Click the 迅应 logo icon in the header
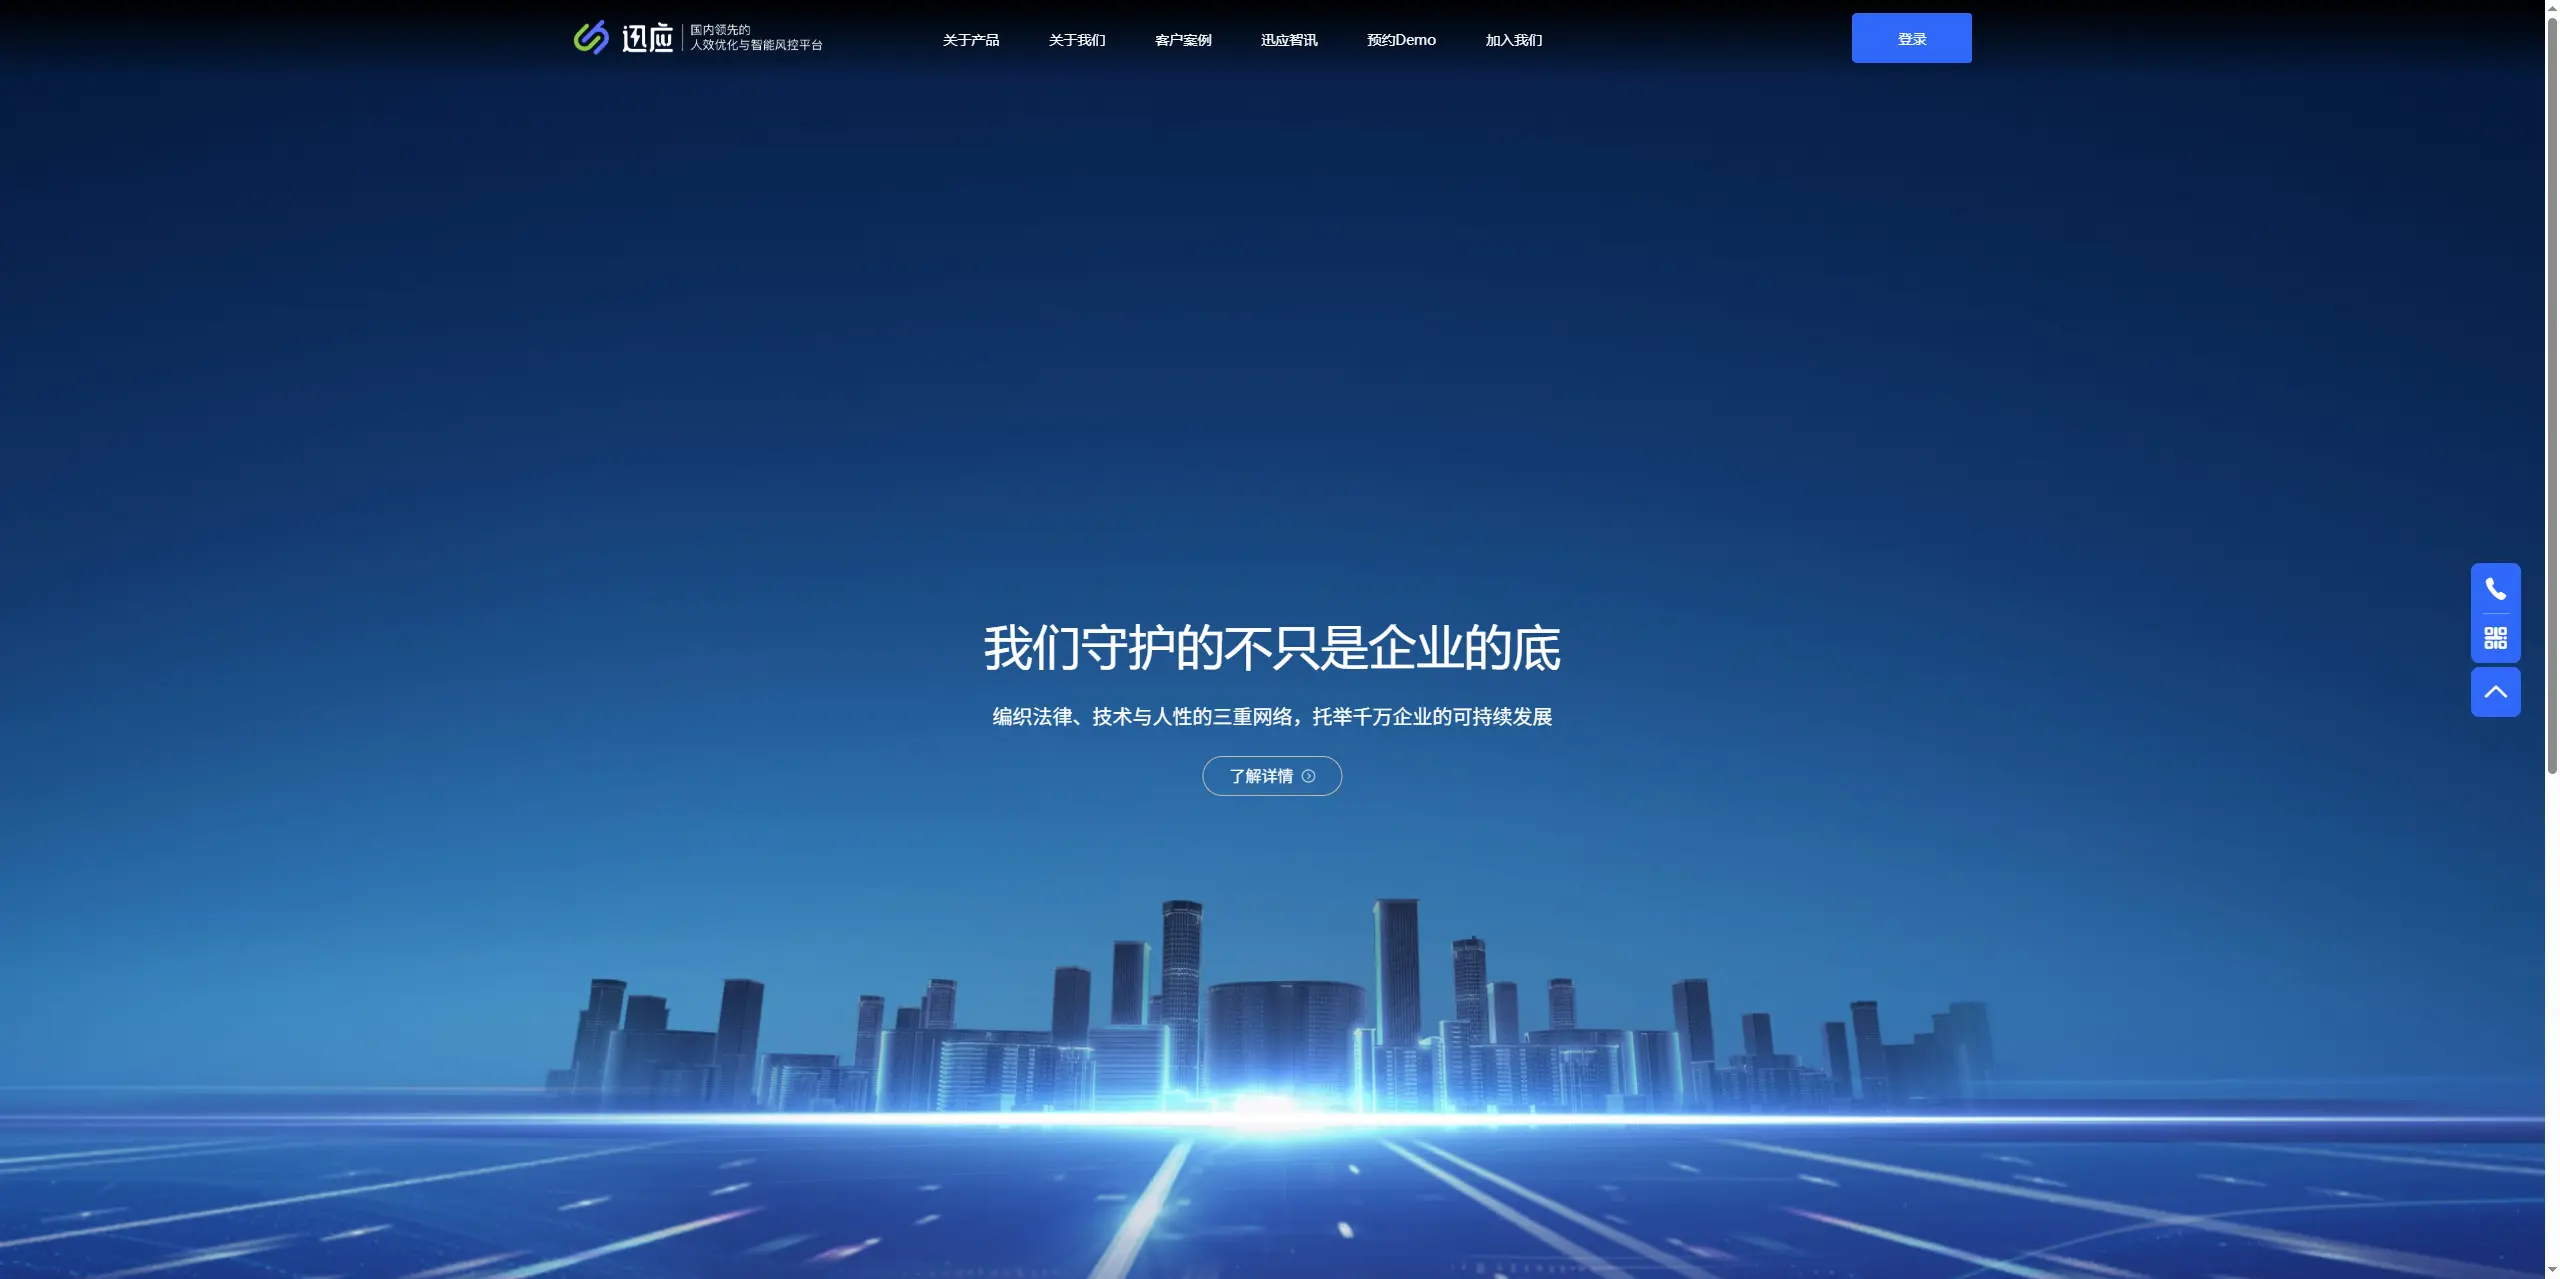Viewport: 2560px width, 1279px height. [590, 38]
